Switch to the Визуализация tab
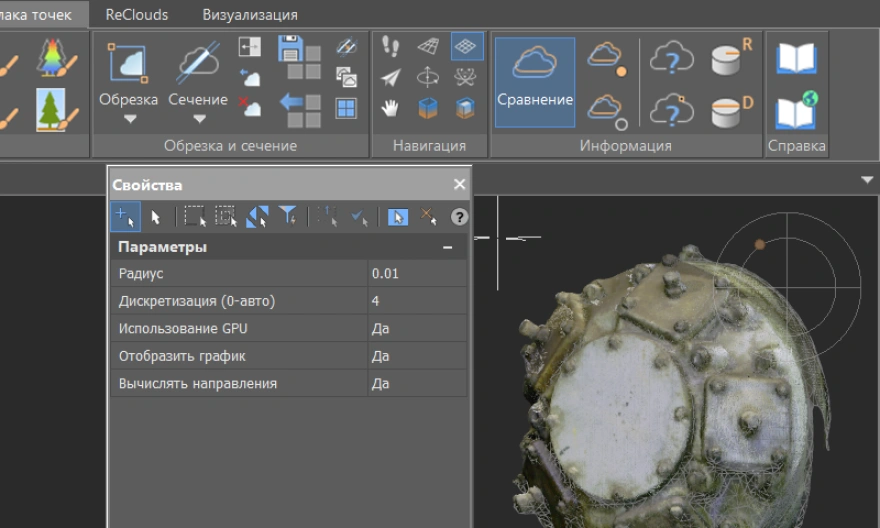This screenshot has height=528, width=880. tap(249, 15)
